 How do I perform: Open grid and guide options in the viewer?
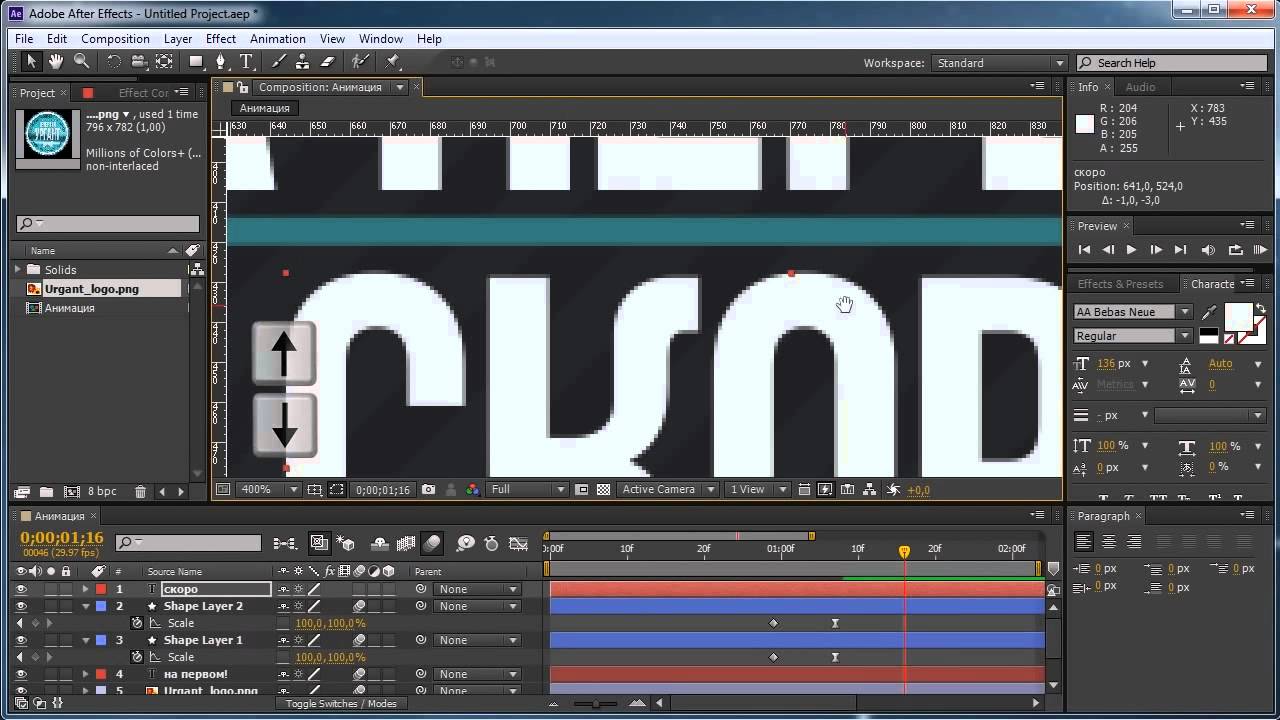314,490
